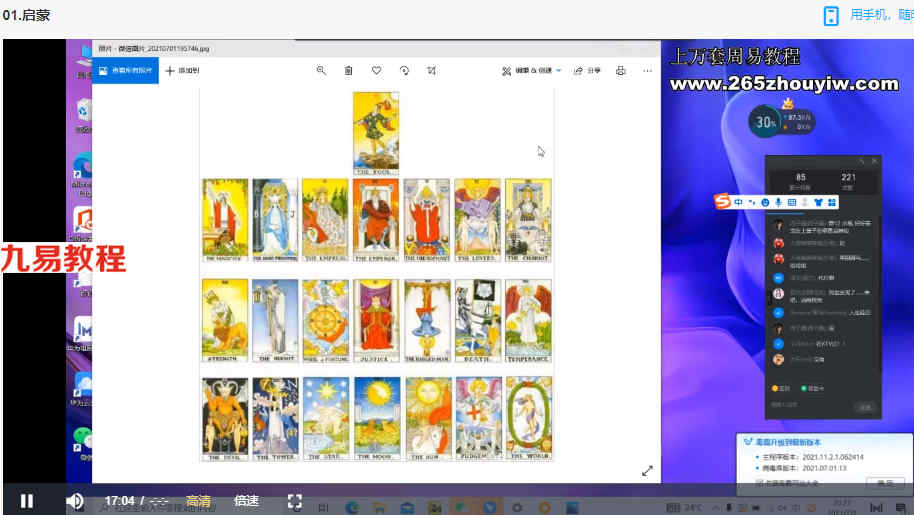The width and height of the screenshot is (914, 515).
Task: Delete the photo with trash icon
Action: pos(349,70)
